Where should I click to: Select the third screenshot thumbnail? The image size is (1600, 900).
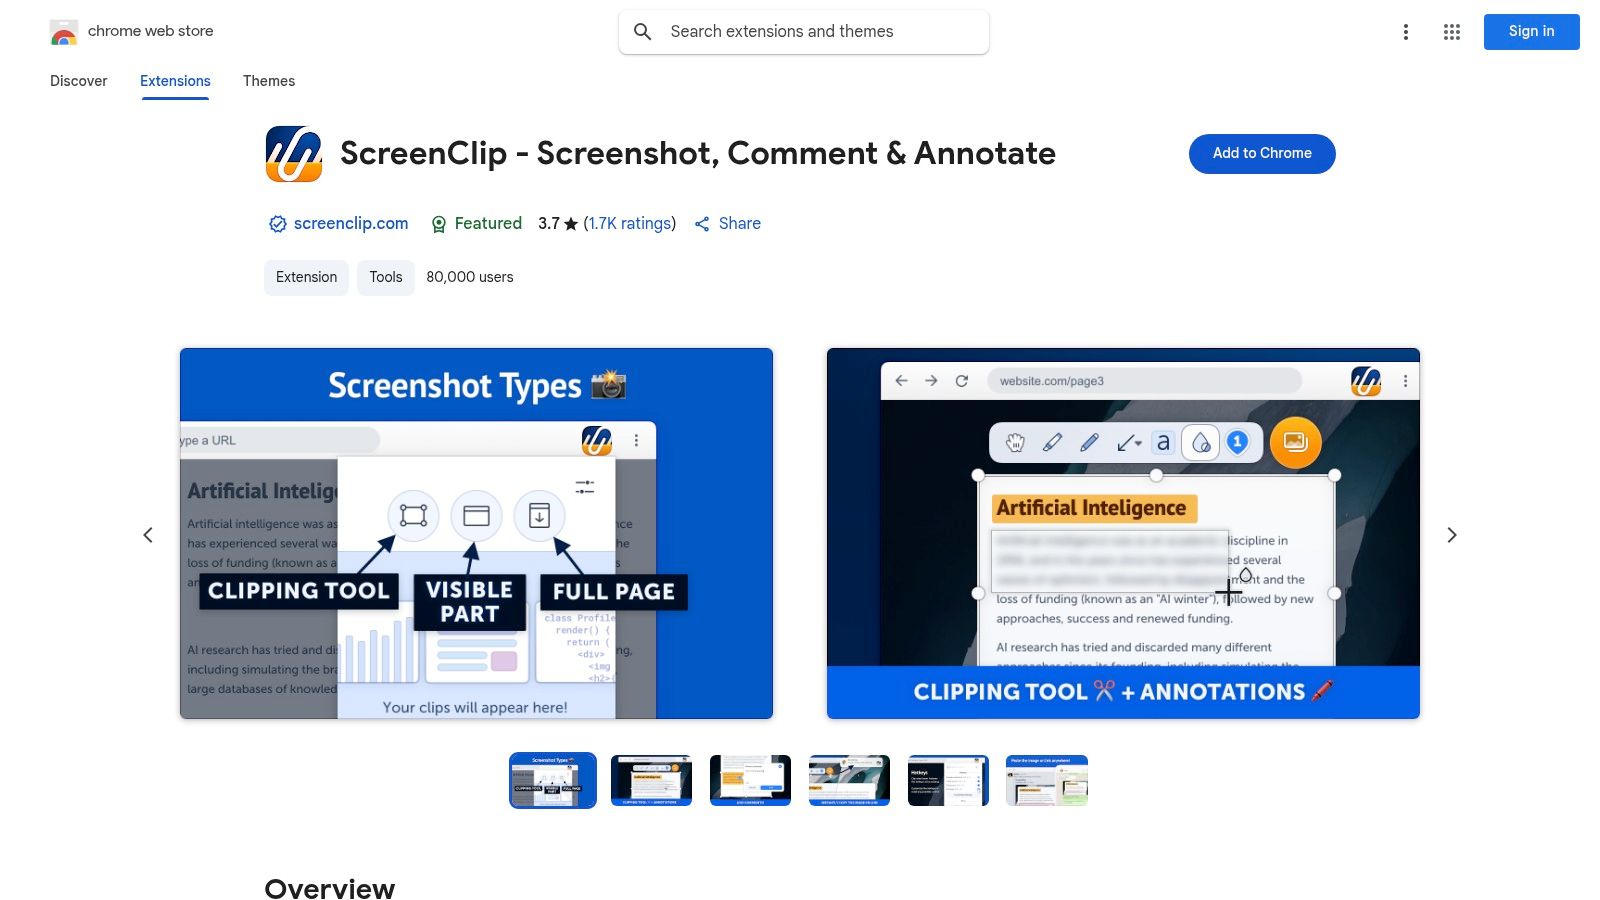click(750, 780)
